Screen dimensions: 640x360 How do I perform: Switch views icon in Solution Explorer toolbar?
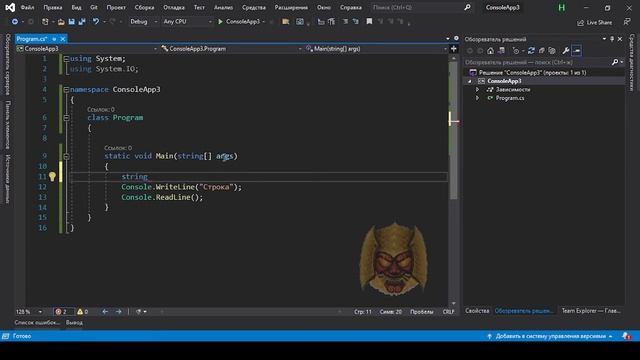coord(501,51)
